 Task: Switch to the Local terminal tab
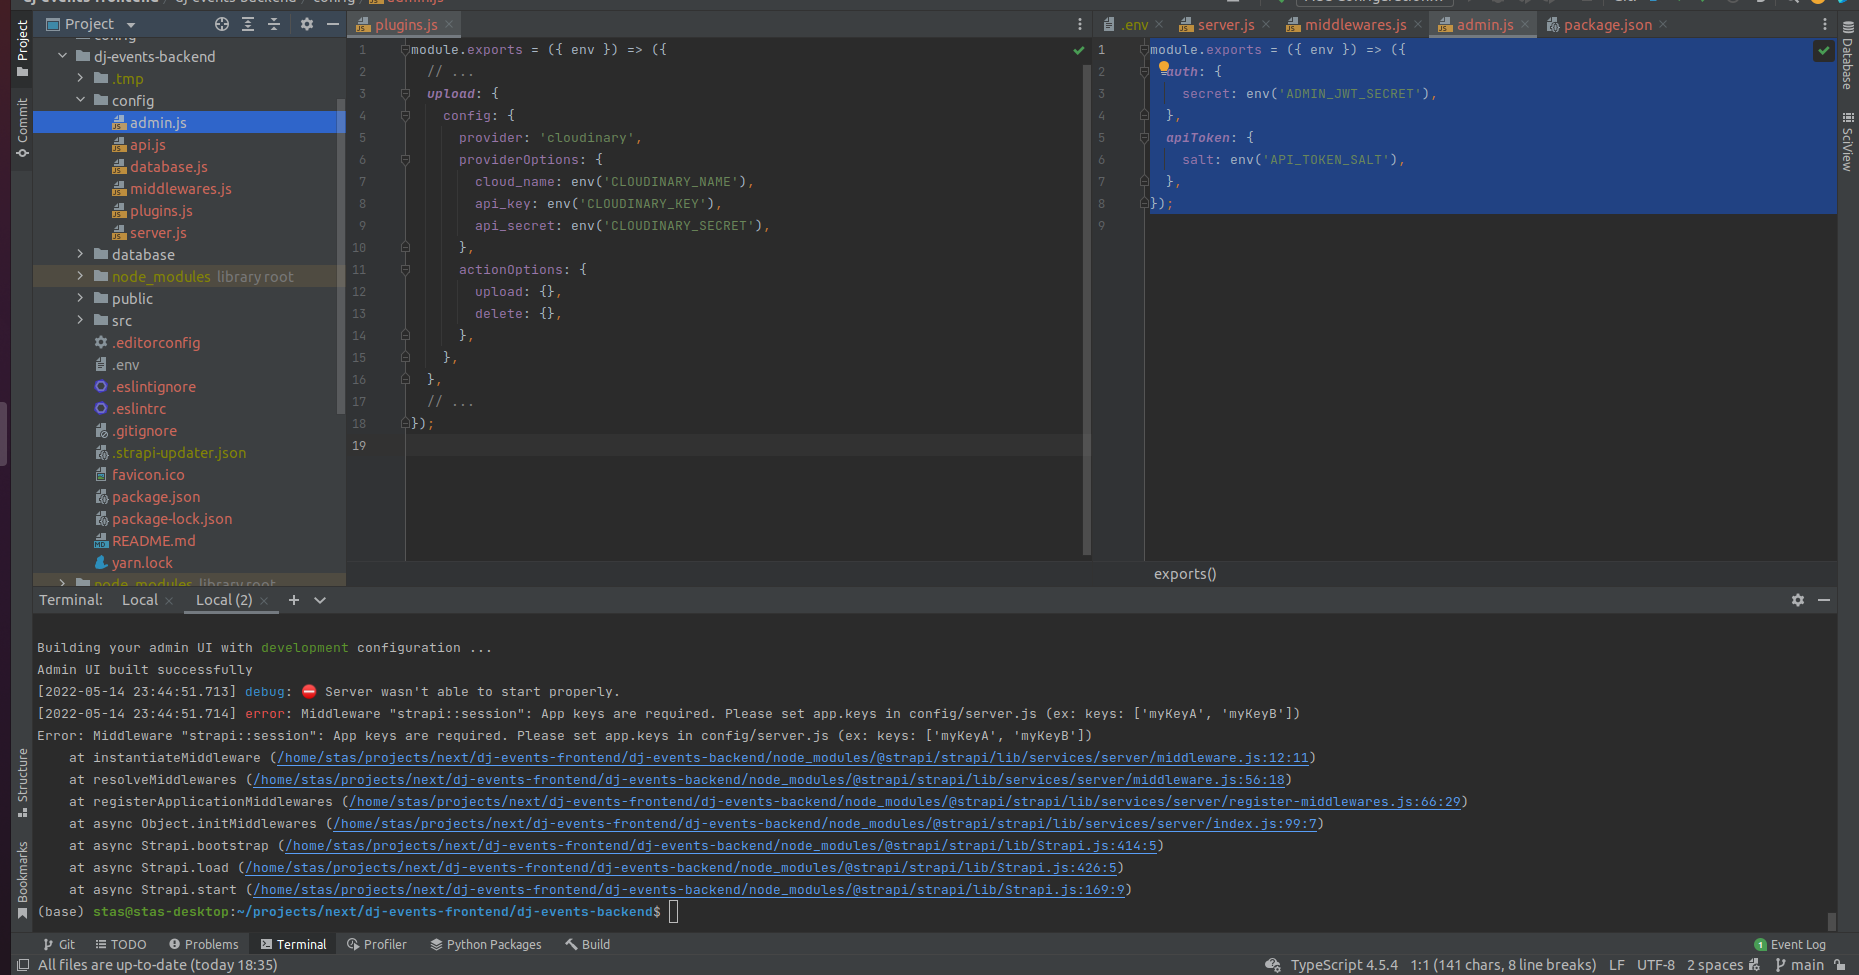point(140,600)
